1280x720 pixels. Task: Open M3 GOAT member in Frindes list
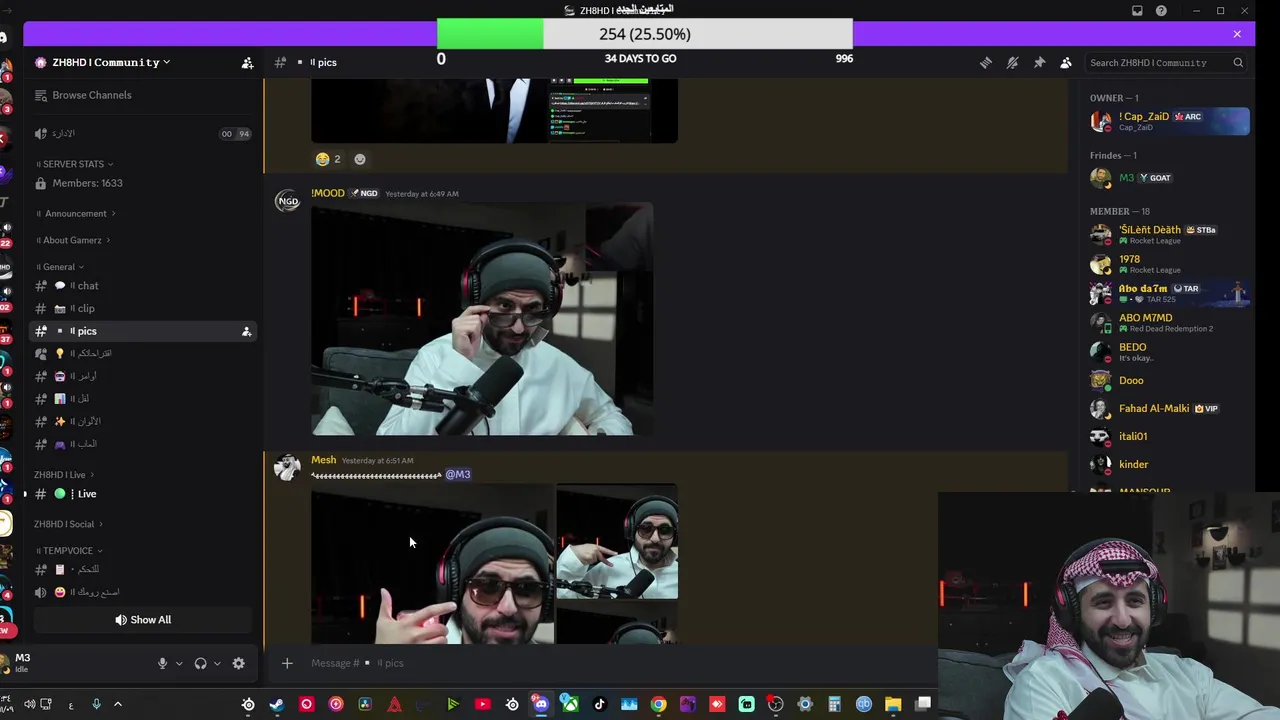[1168, 178]
